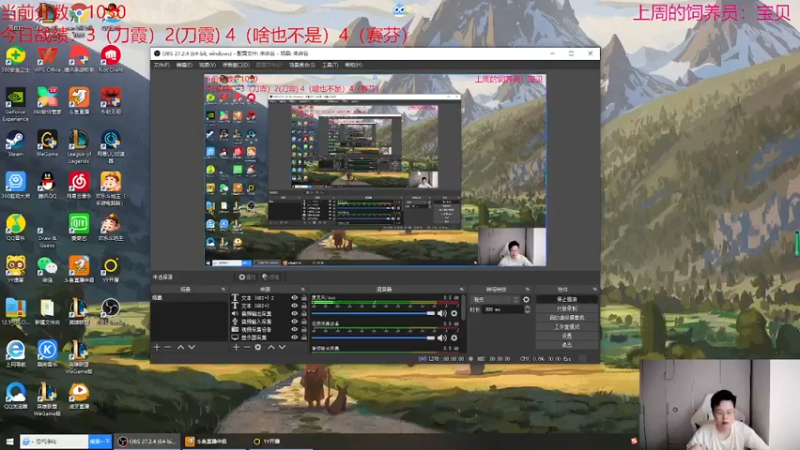Open the Steam desktop shortcut
800x450 pixels.
click(x=15, y=143)
